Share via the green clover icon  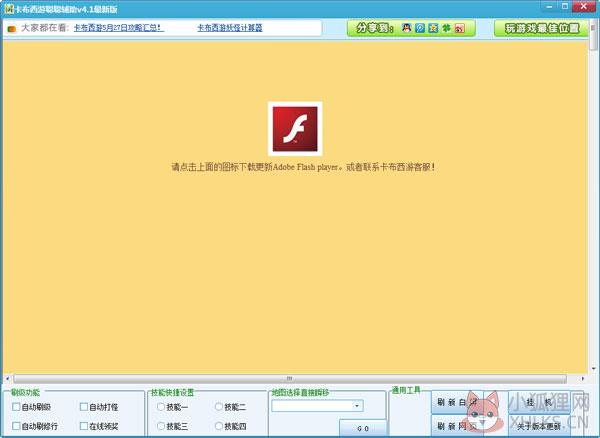[x=446, y=28]
